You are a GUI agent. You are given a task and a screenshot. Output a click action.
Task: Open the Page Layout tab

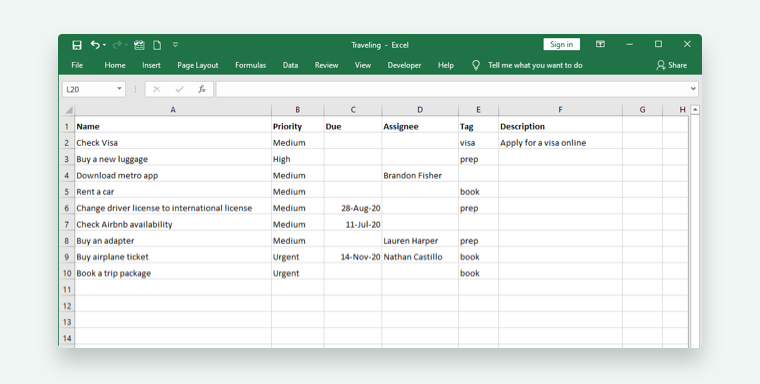198,65
